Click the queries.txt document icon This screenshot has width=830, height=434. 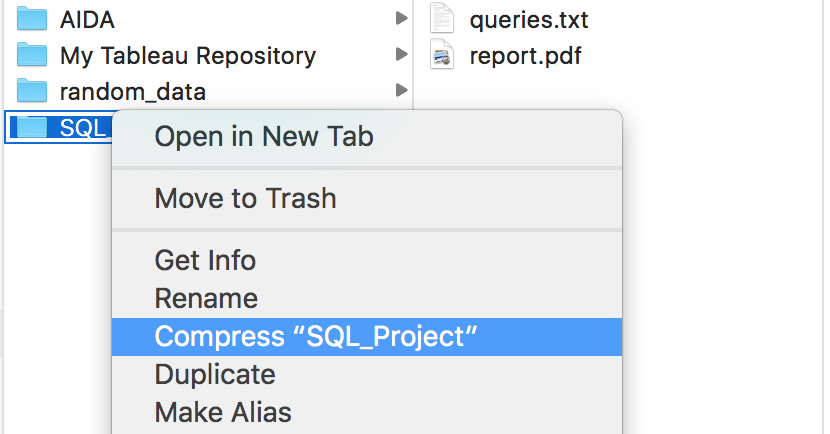[442, 18]
